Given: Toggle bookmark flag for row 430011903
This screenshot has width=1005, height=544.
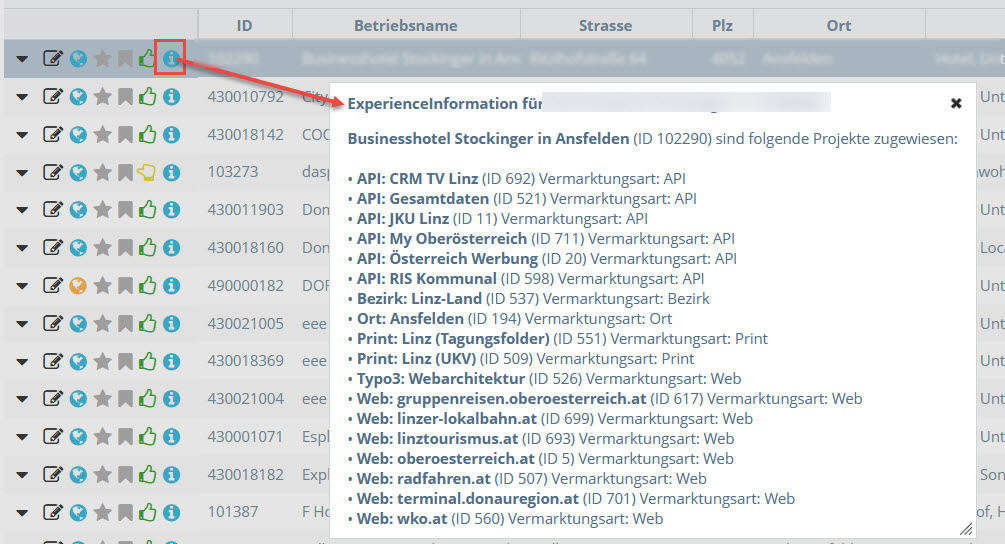Looking at the screenshot, I should 126,210.
